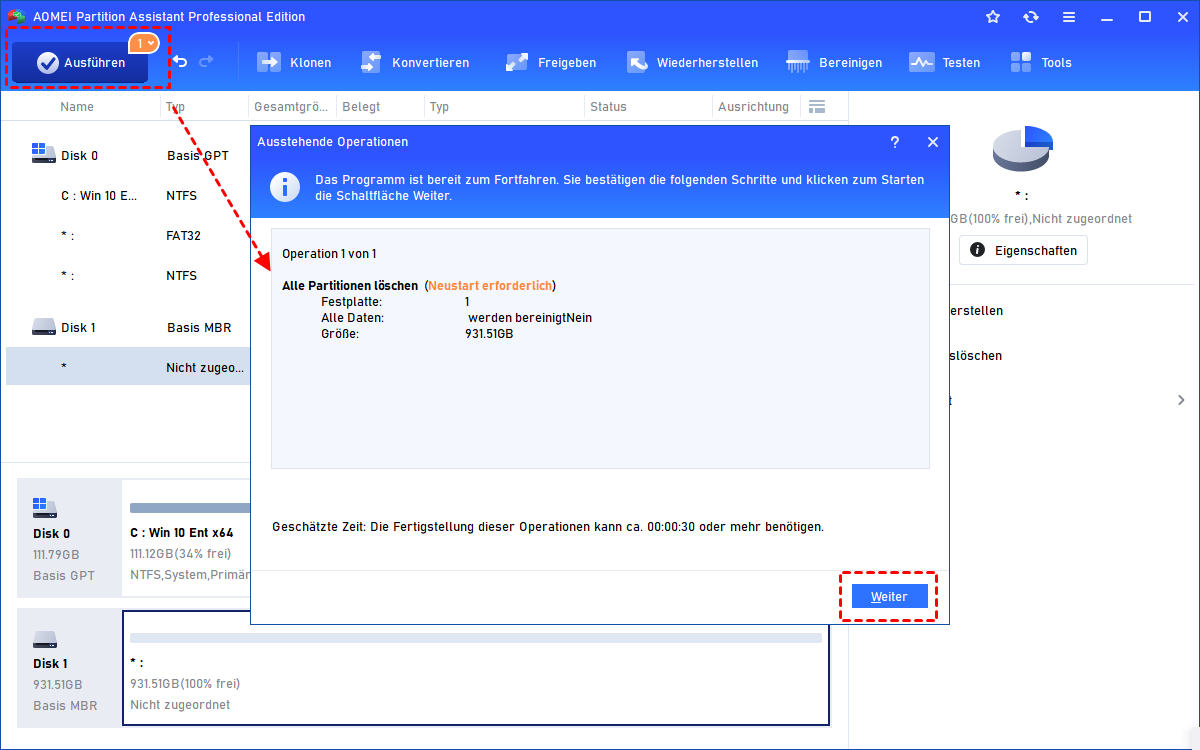Click Disk 1 block in disk map

(x=69, y=667)
